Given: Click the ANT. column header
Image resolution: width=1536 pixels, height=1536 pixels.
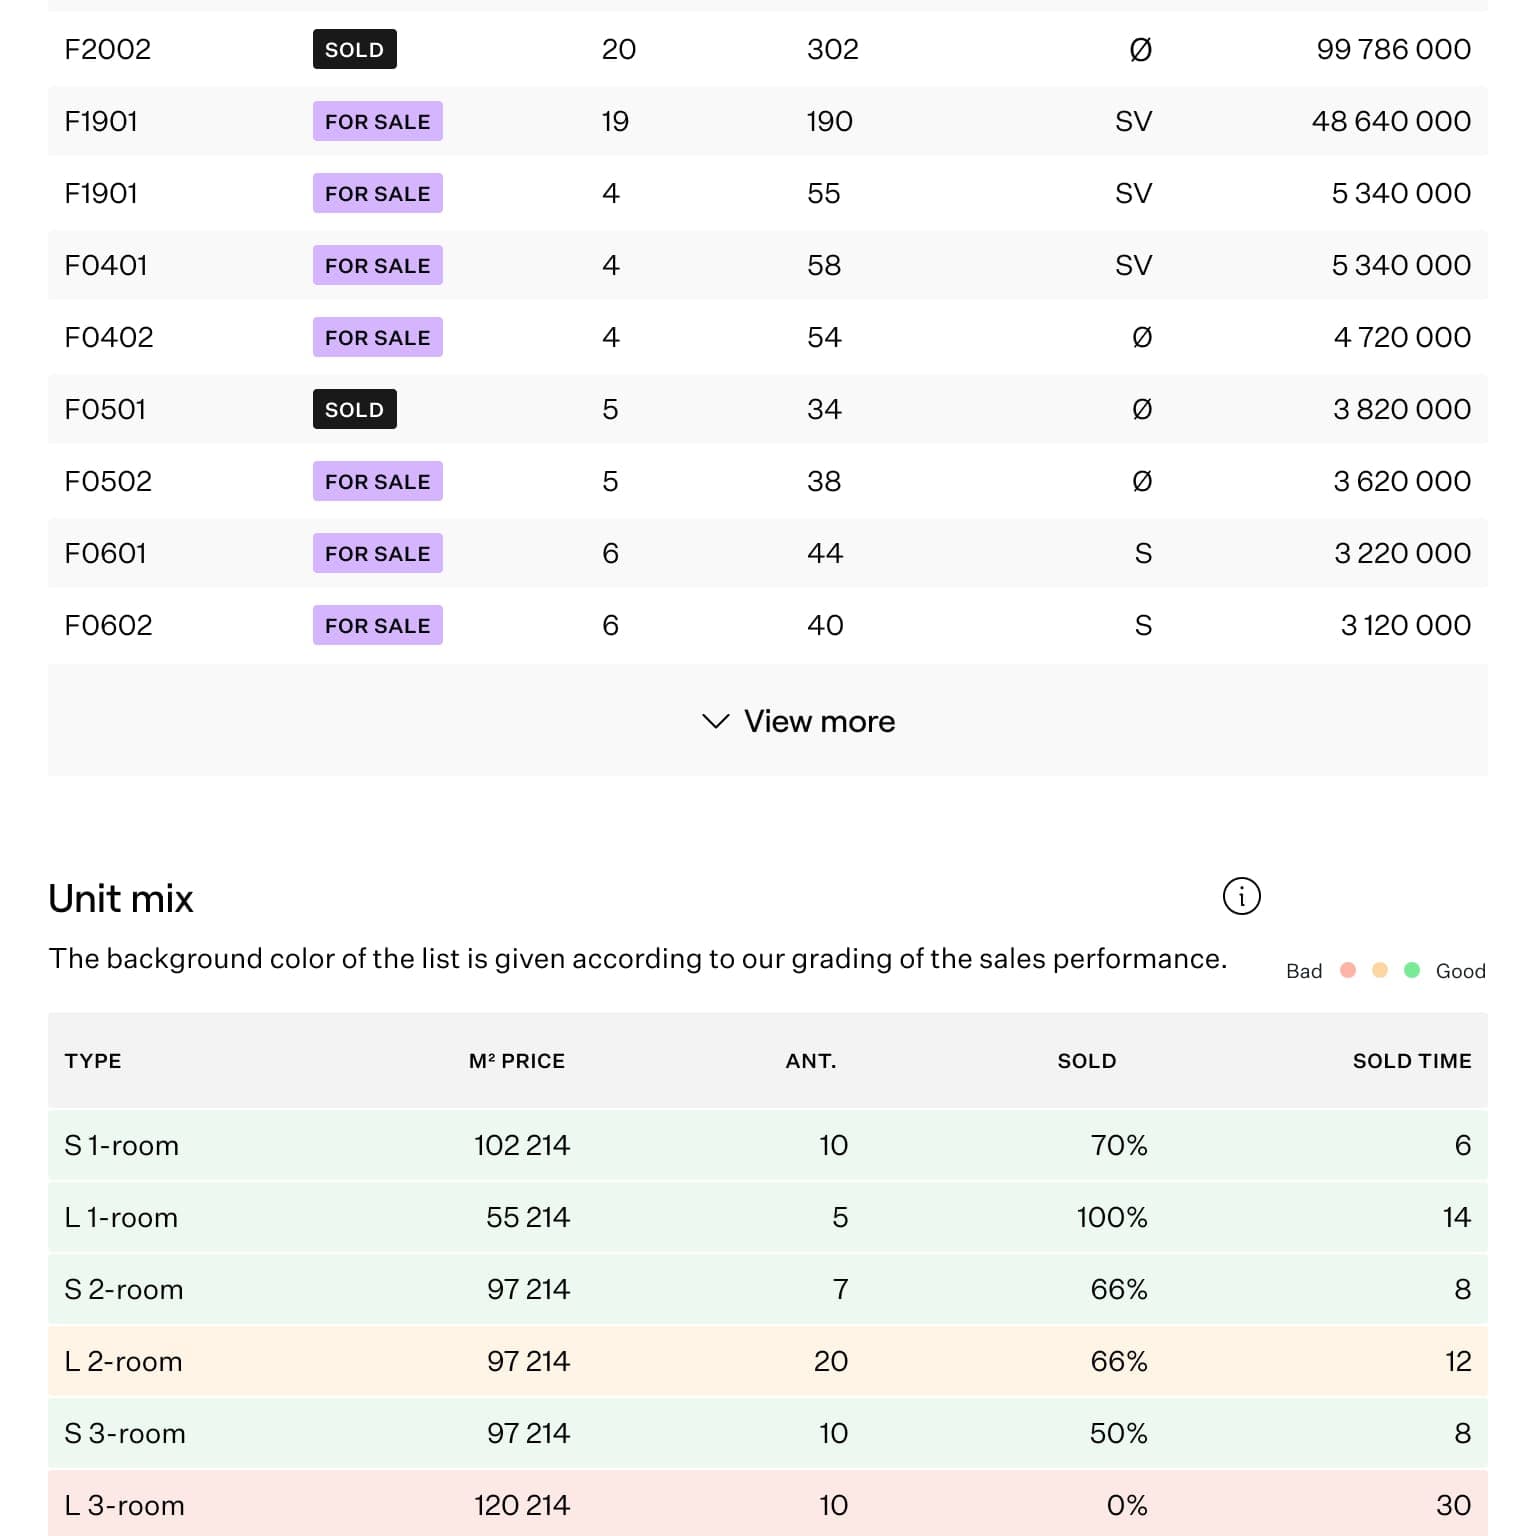Looking at the screenshot, I should tap(810, 1061).
